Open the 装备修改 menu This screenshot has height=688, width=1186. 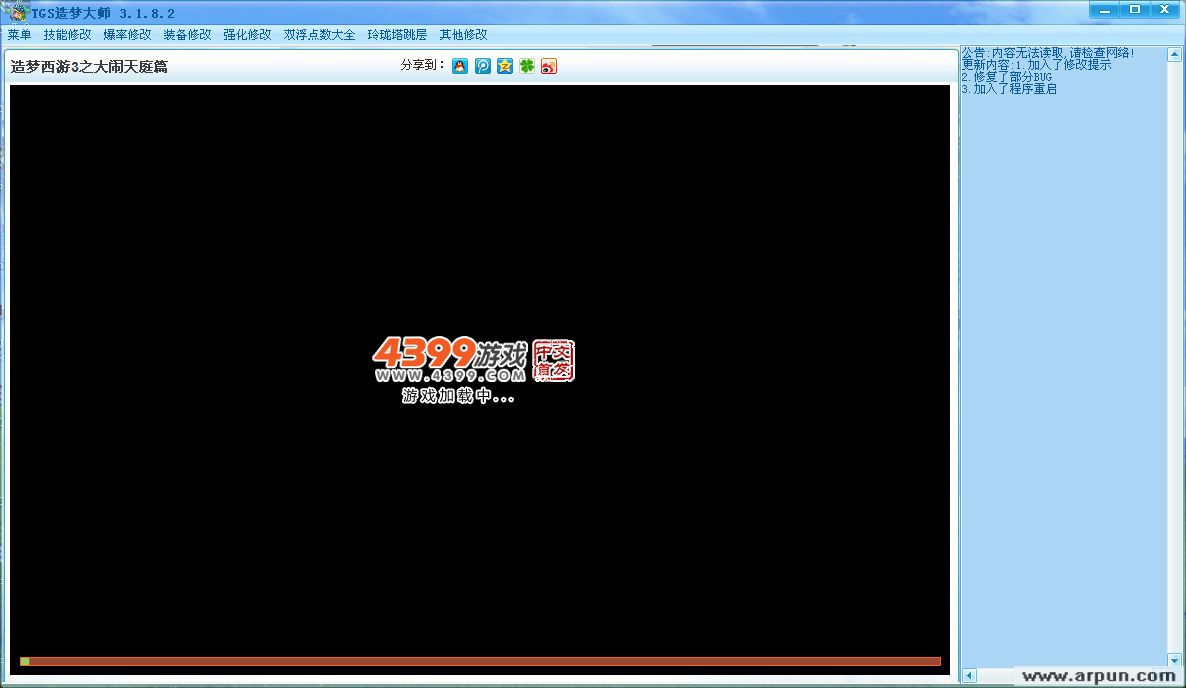pyautogui.click(x=188, y=35)
